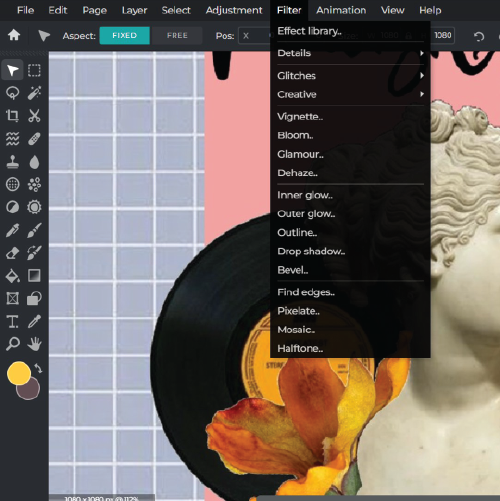Select the Eraser tool
The image size is (500, 501).
pos(13,253)
